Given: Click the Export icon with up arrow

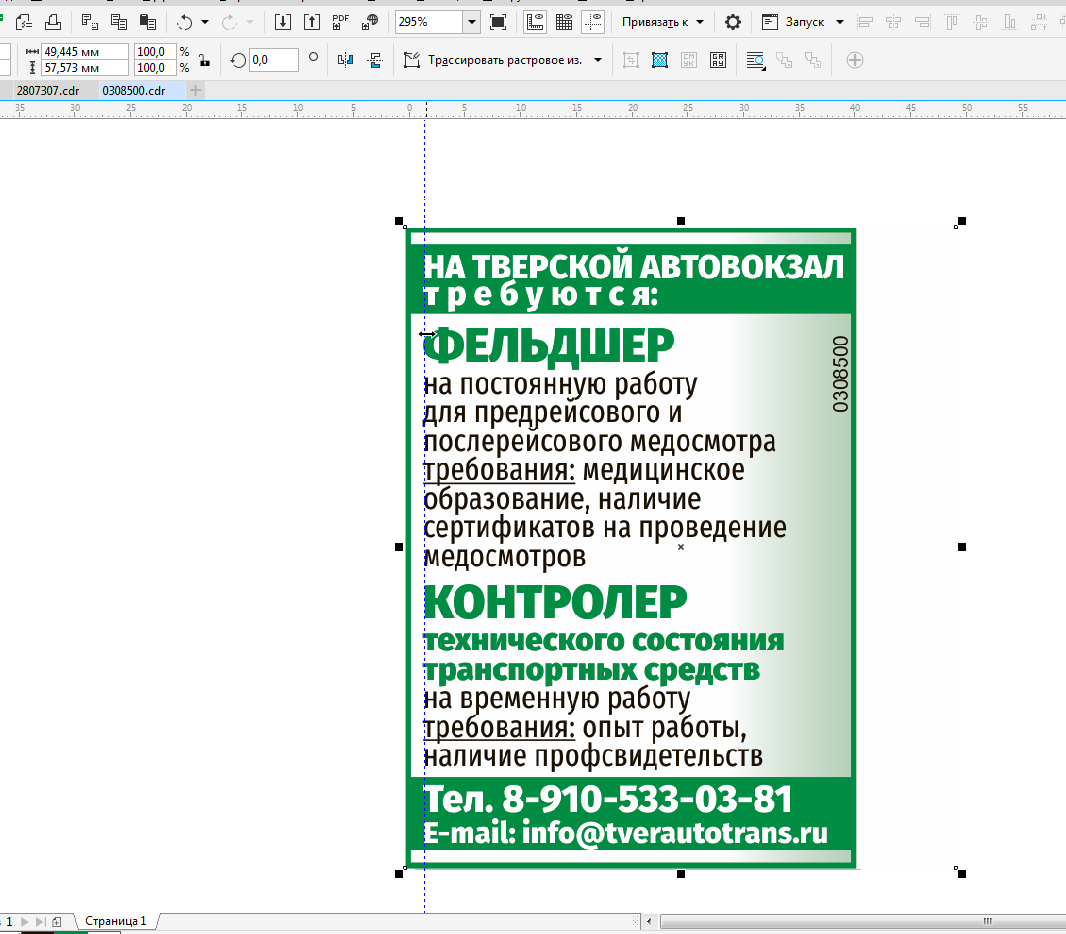Looking at the screenshot, I should [311, 22].
